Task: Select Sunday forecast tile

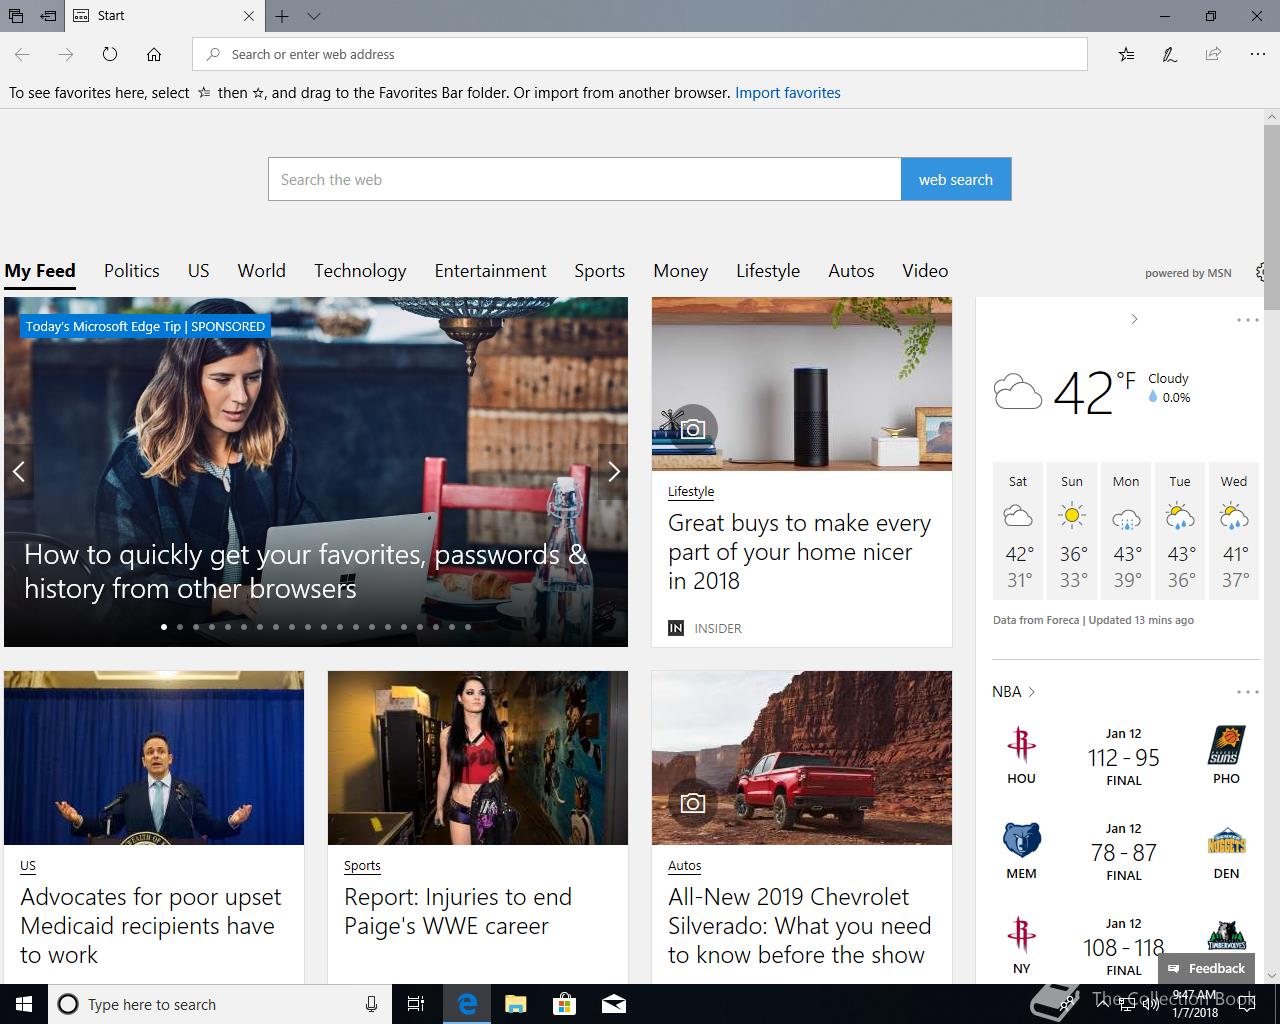Action: (x=1072, y=531)
